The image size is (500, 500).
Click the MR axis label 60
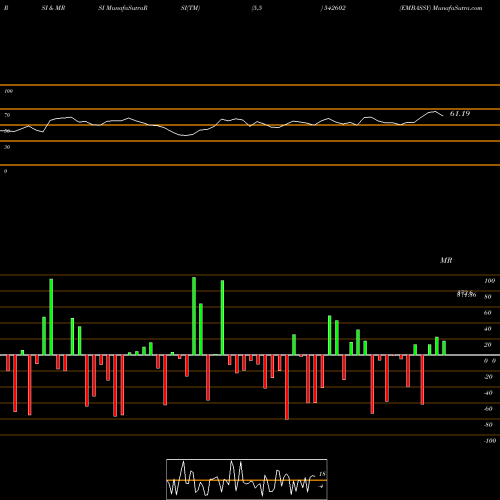(487, 313)
